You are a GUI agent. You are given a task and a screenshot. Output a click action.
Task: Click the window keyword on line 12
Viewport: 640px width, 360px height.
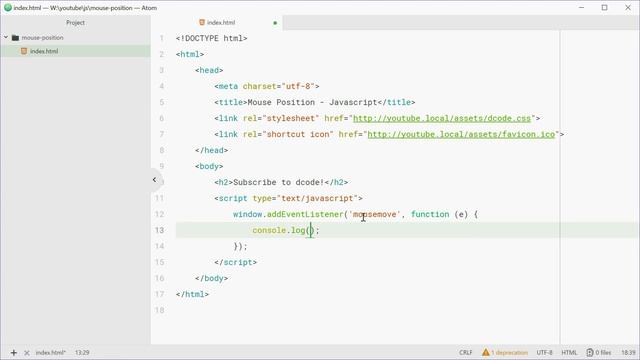click(x=247, y=214)
